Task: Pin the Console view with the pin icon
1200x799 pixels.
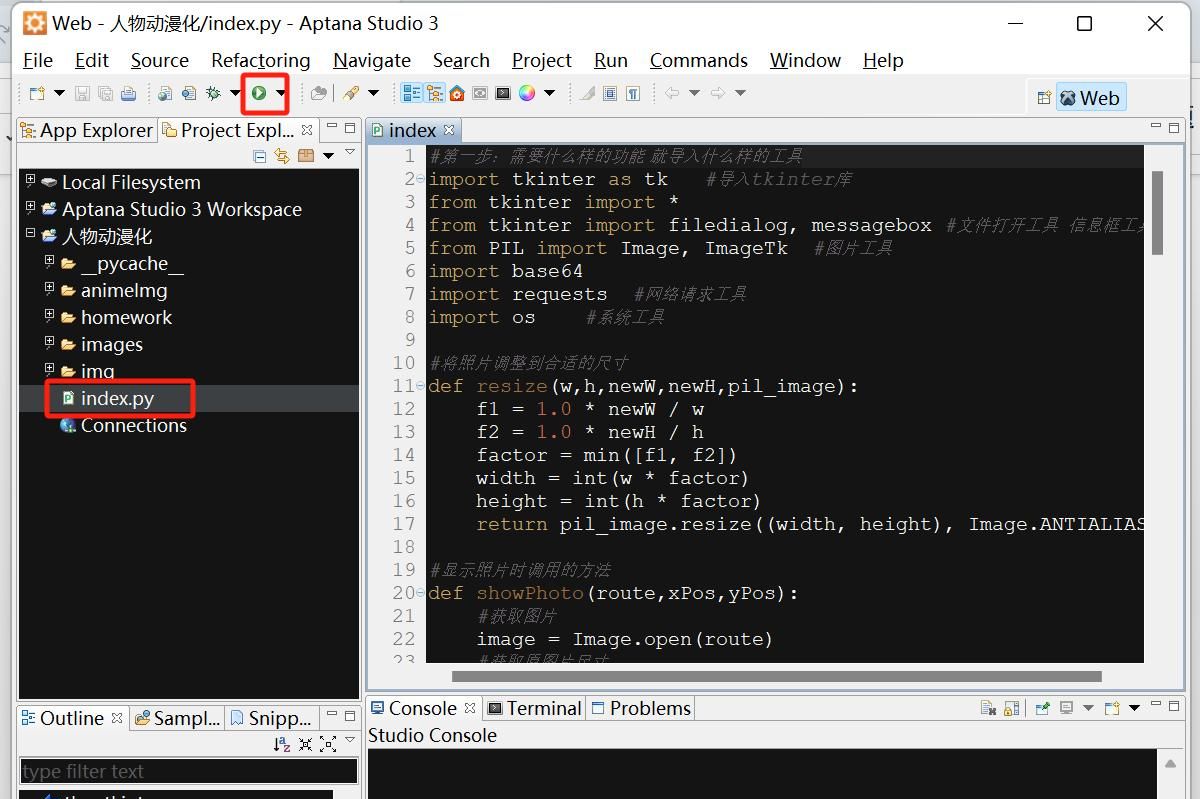Action: [1043, 708]
